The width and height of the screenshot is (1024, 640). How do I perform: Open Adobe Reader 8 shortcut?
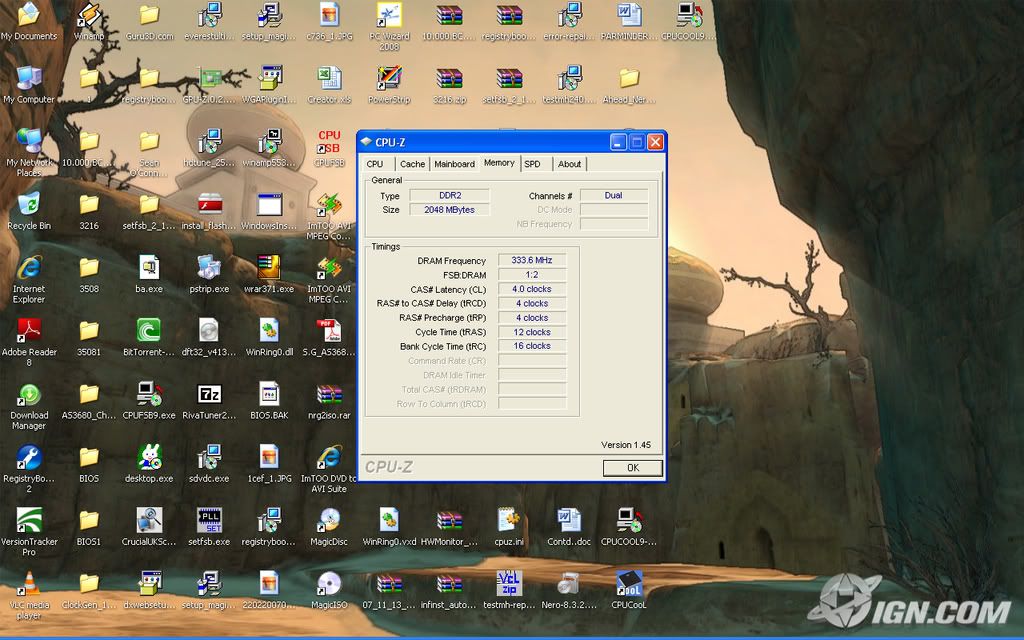coord(29,331)
